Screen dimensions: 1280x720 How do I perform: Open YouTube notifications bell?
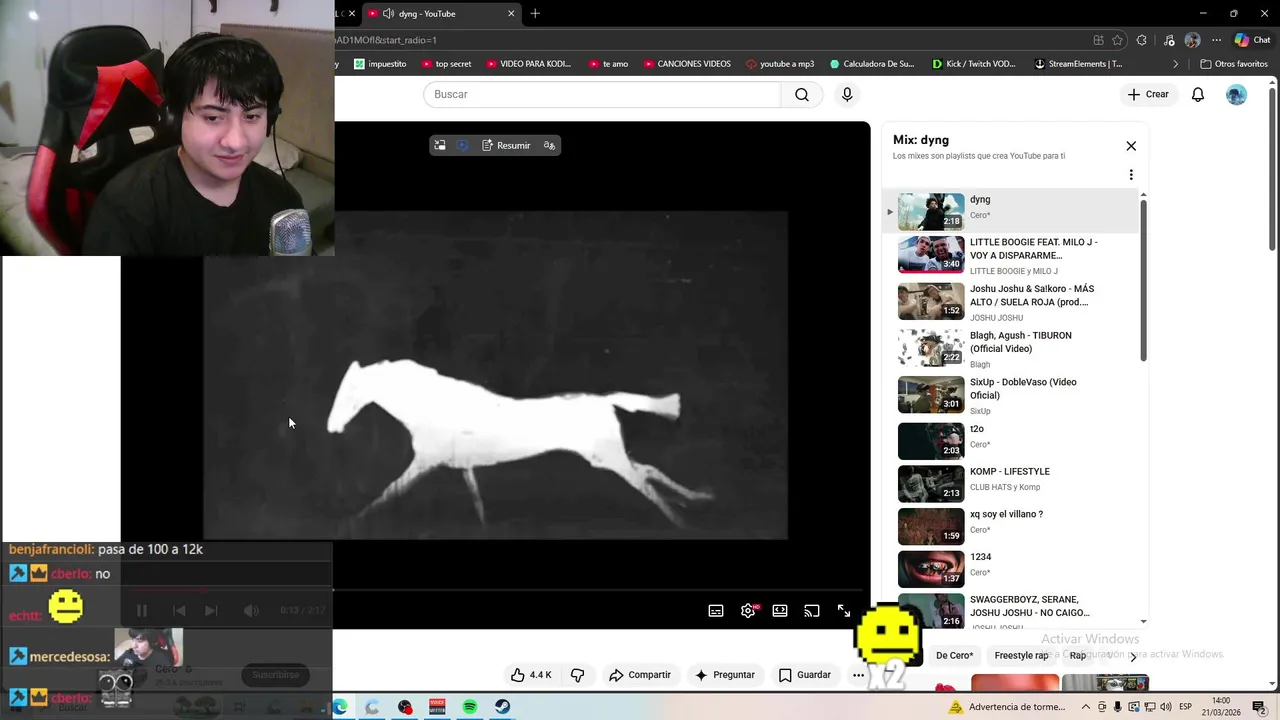[x=1197, y=94]
